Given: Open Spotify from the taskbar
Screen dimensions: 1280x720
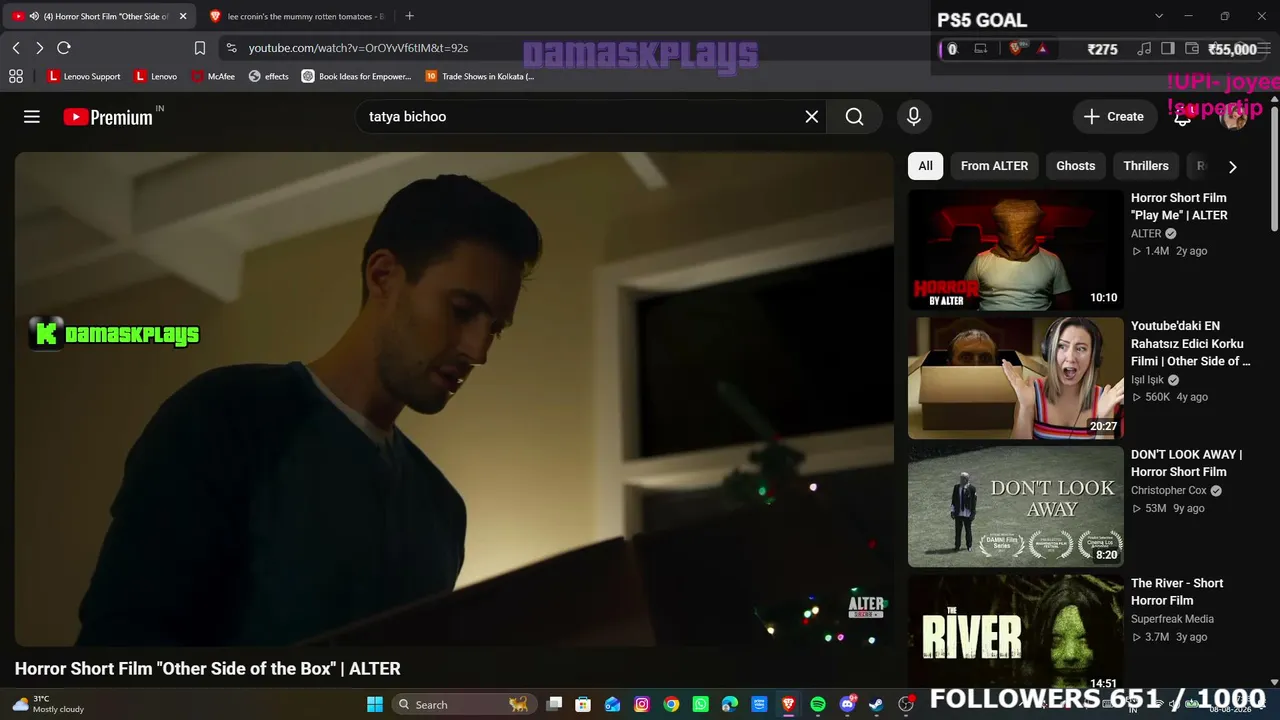Looking at the screenshot, I should pyautogui.click(x=817, y=704).
